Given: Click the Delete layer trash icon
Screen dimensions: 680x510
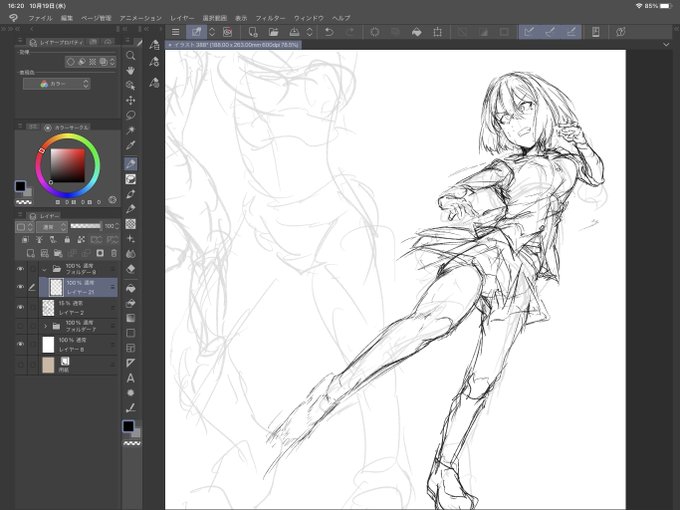Looking at the screenshot, I should [x=114, y=253].
